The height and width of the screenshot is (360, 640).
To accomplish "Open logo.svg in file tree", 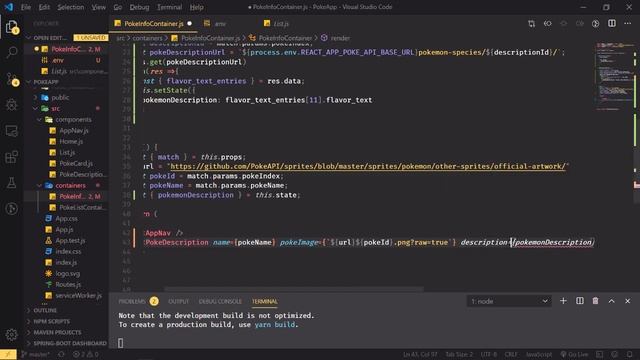I will tap(67, 273).
